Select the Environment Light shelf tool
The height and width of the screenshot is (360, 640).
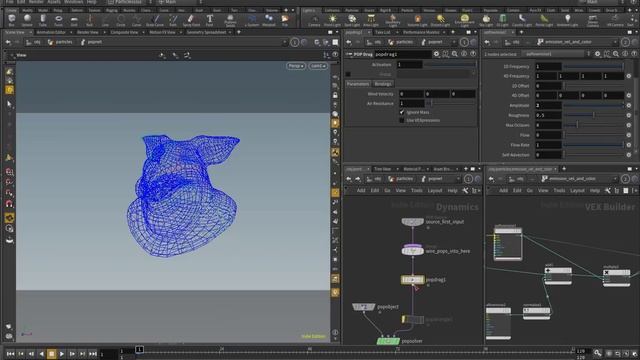coord(464,20)
